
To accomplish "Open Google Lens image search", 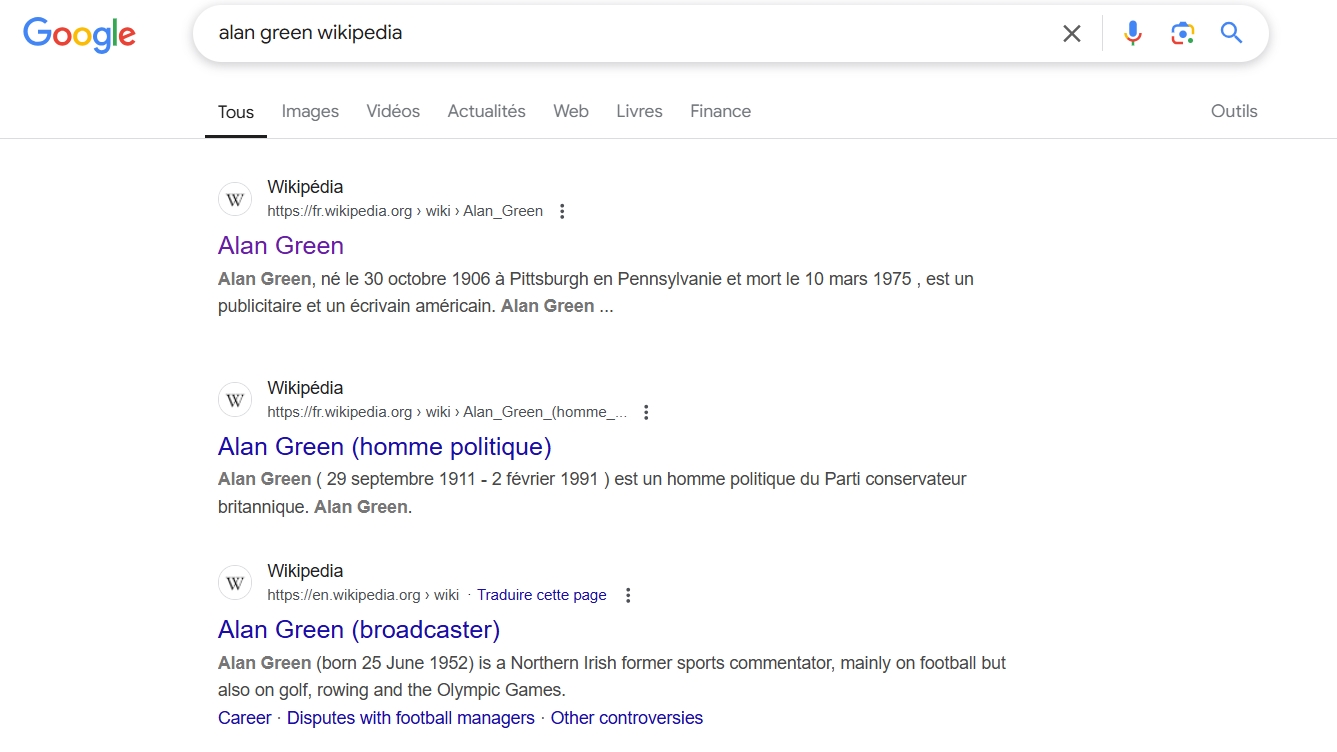I will (1182, 33).
